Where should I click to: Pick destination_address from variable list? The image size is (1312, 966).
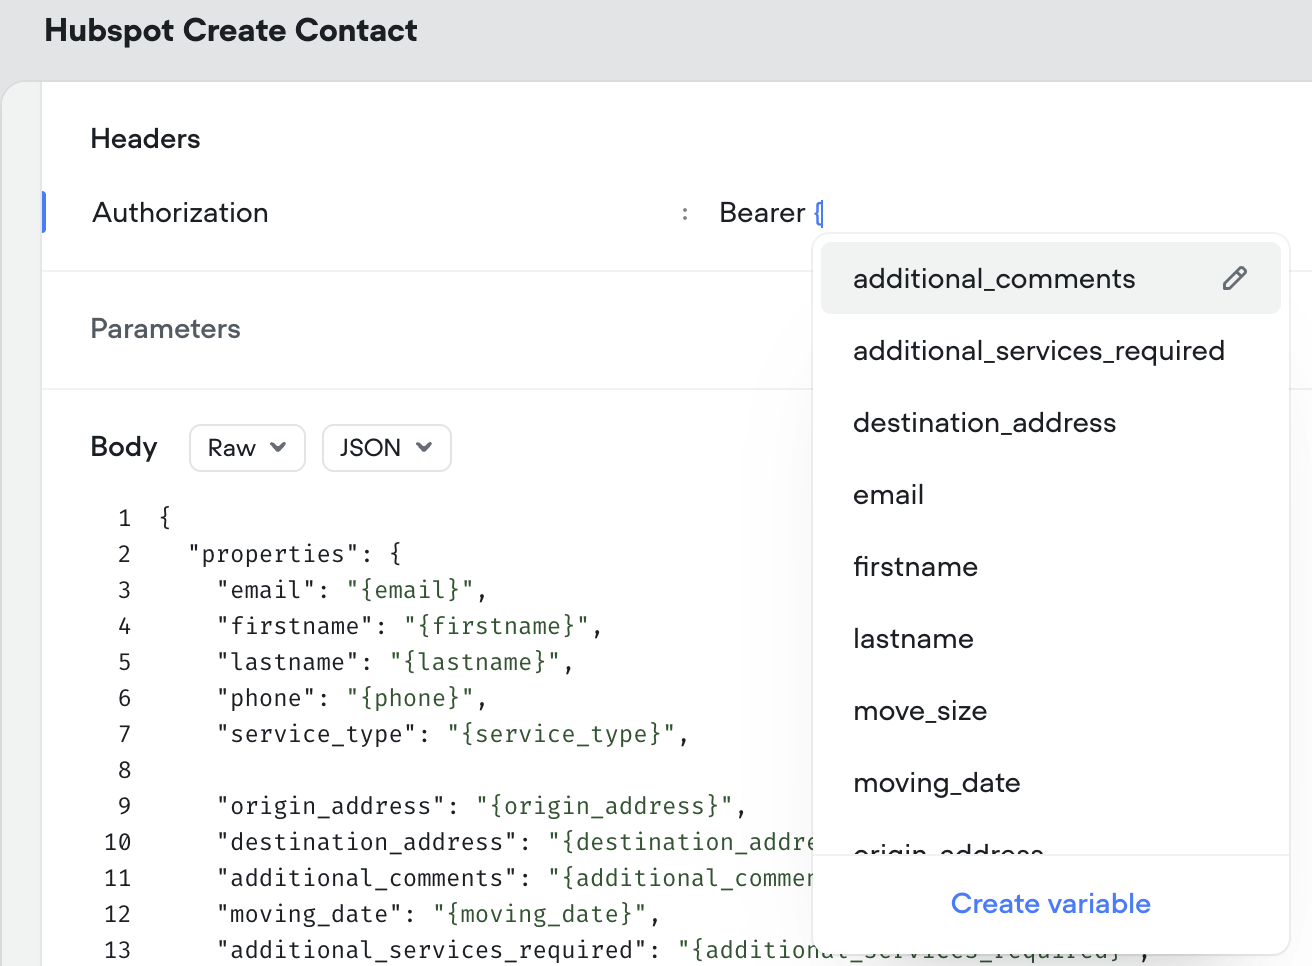click(984, 423)
